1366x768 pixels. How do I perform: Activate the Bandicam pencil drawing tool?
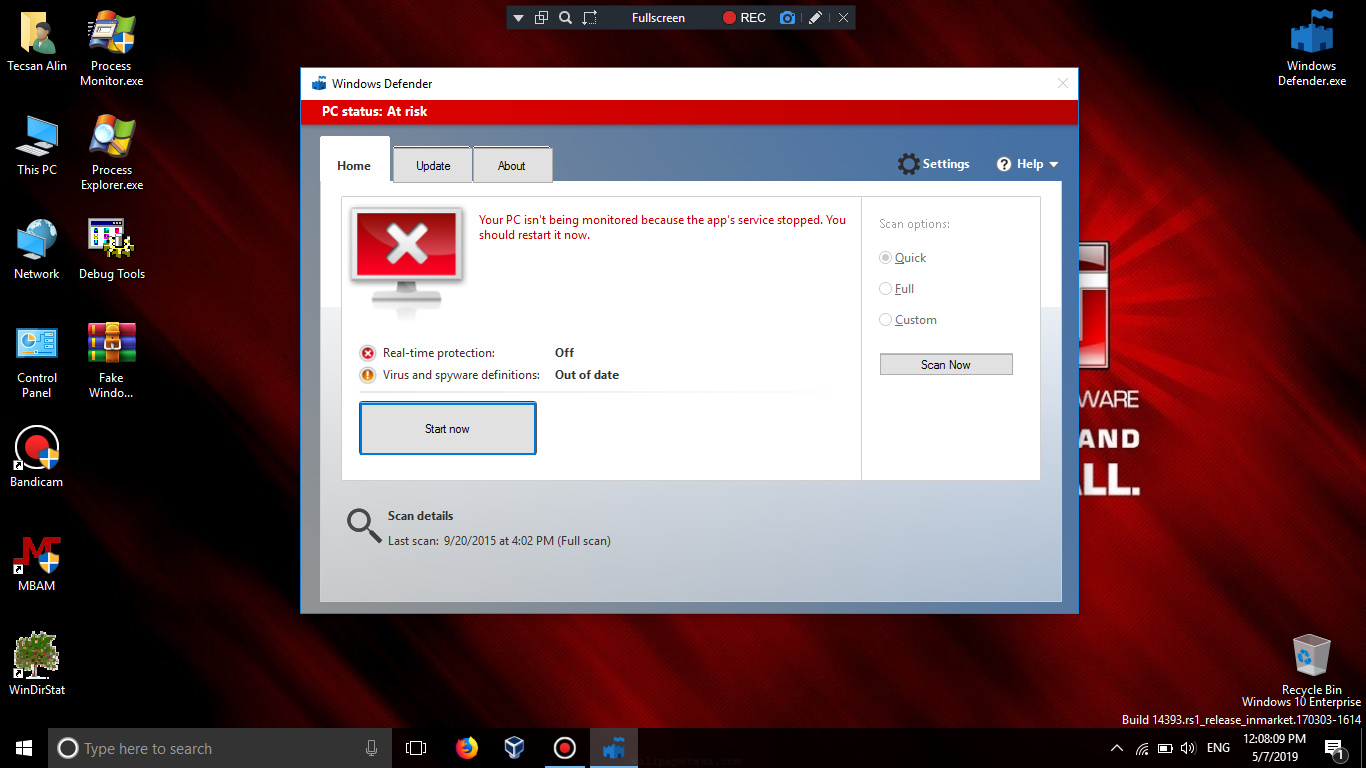[816, 17]
